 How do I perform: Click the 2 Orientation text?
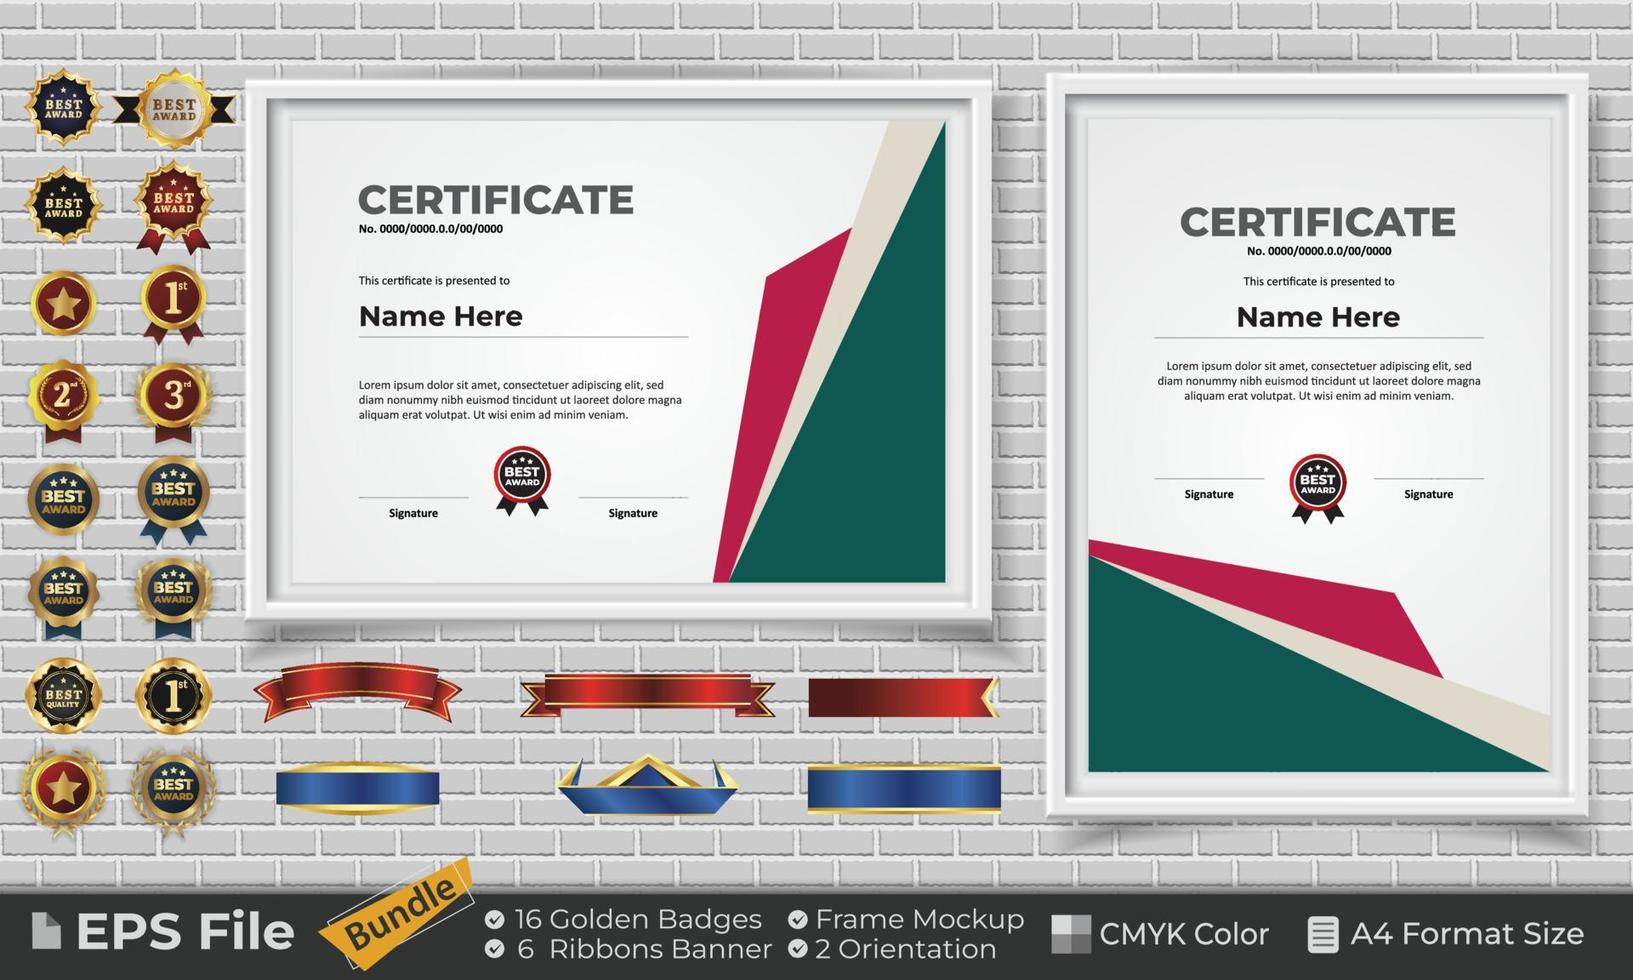point(906,948)
